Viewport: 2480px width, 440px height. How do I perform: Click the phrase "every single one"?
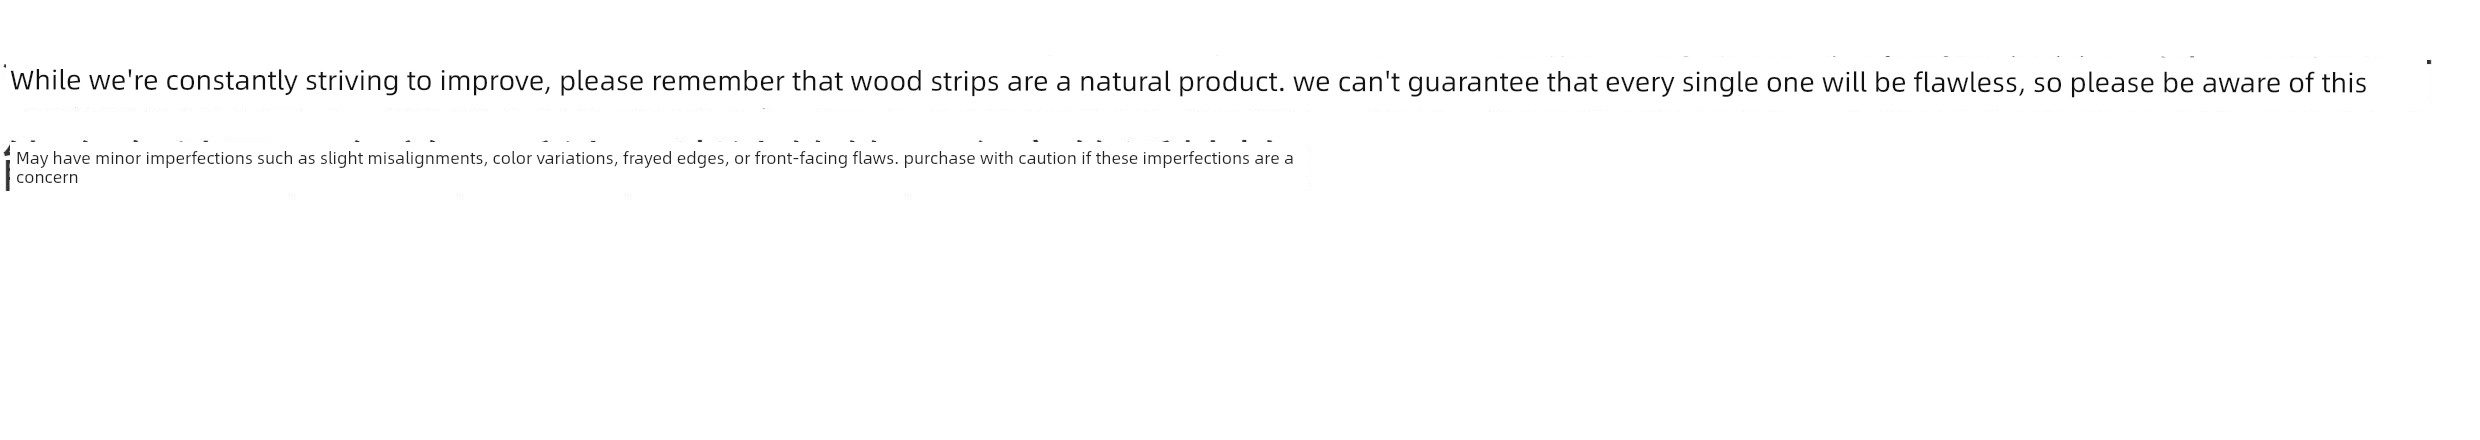coord(1710,82)
